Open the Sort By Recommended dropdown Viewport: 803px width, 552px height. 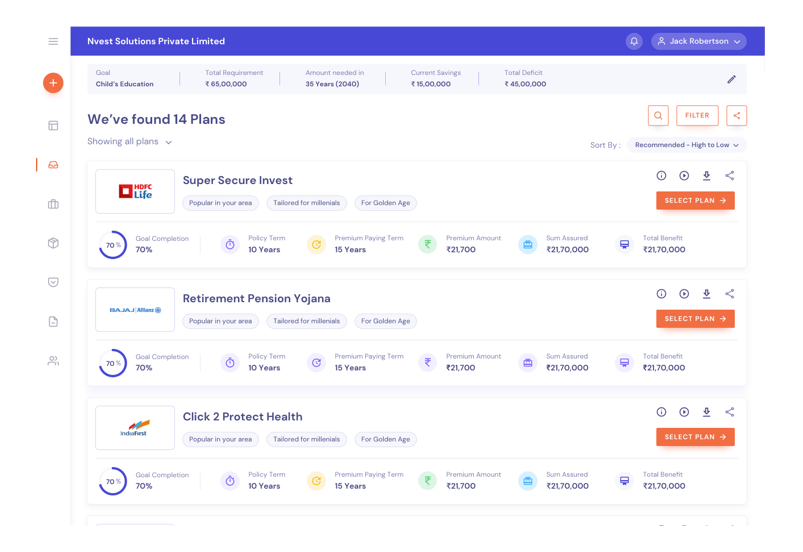tap(686, 145)
